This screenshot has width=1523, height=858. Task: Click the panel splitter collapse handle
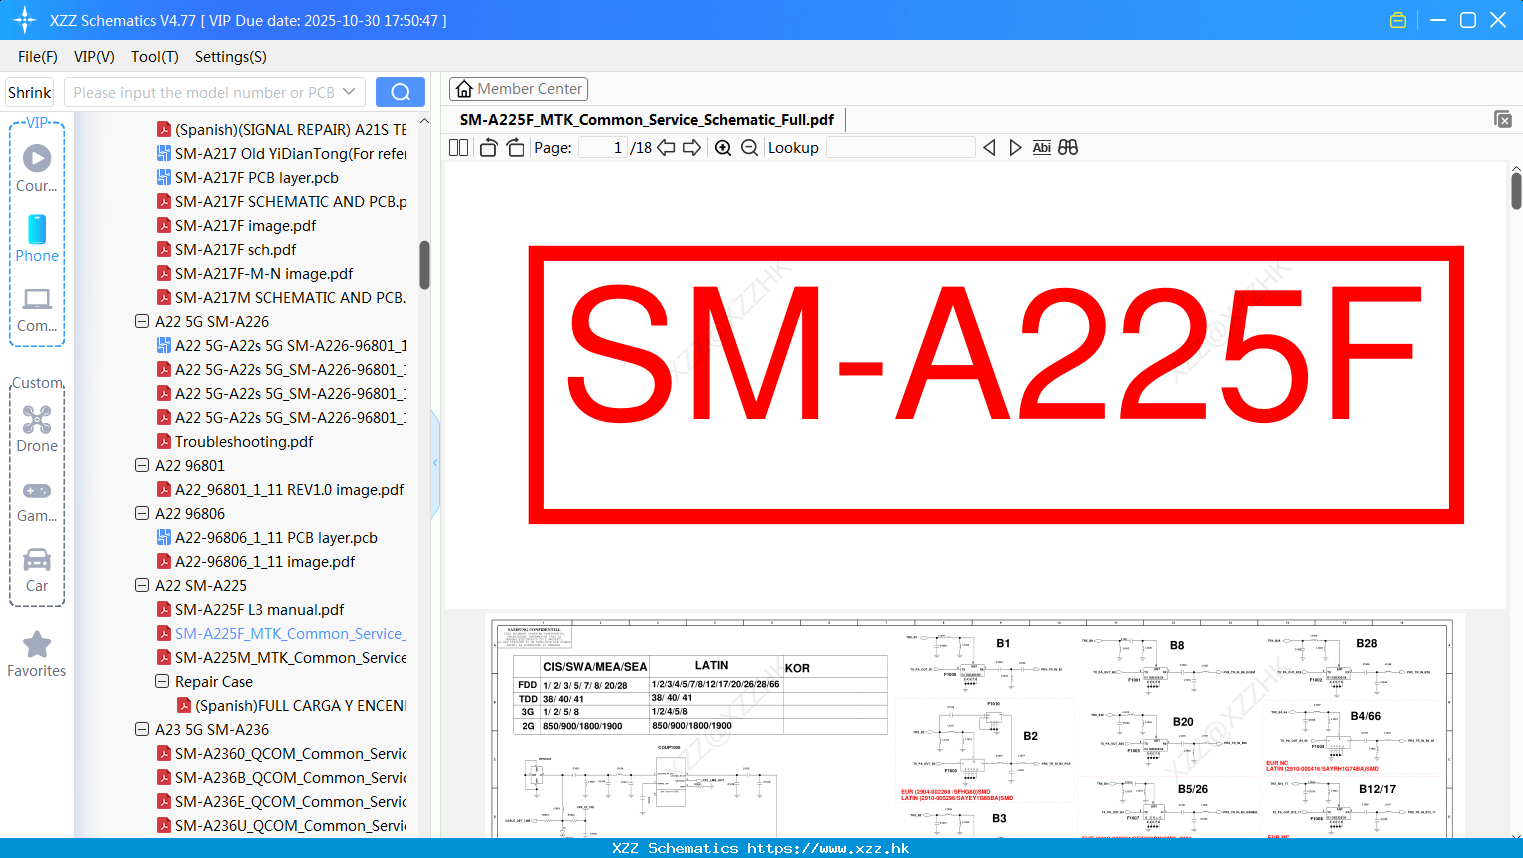[435, 463]
